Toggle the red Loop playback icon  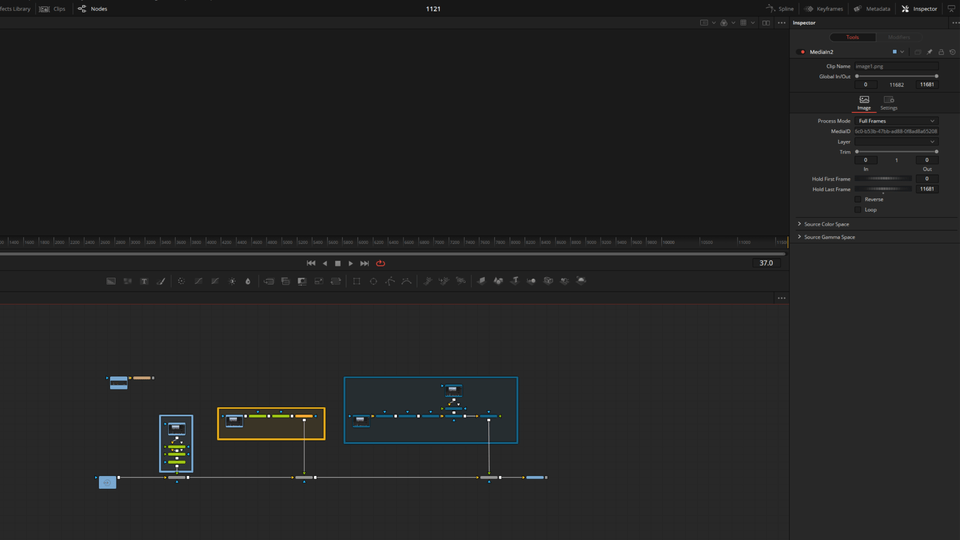[380, 263]
